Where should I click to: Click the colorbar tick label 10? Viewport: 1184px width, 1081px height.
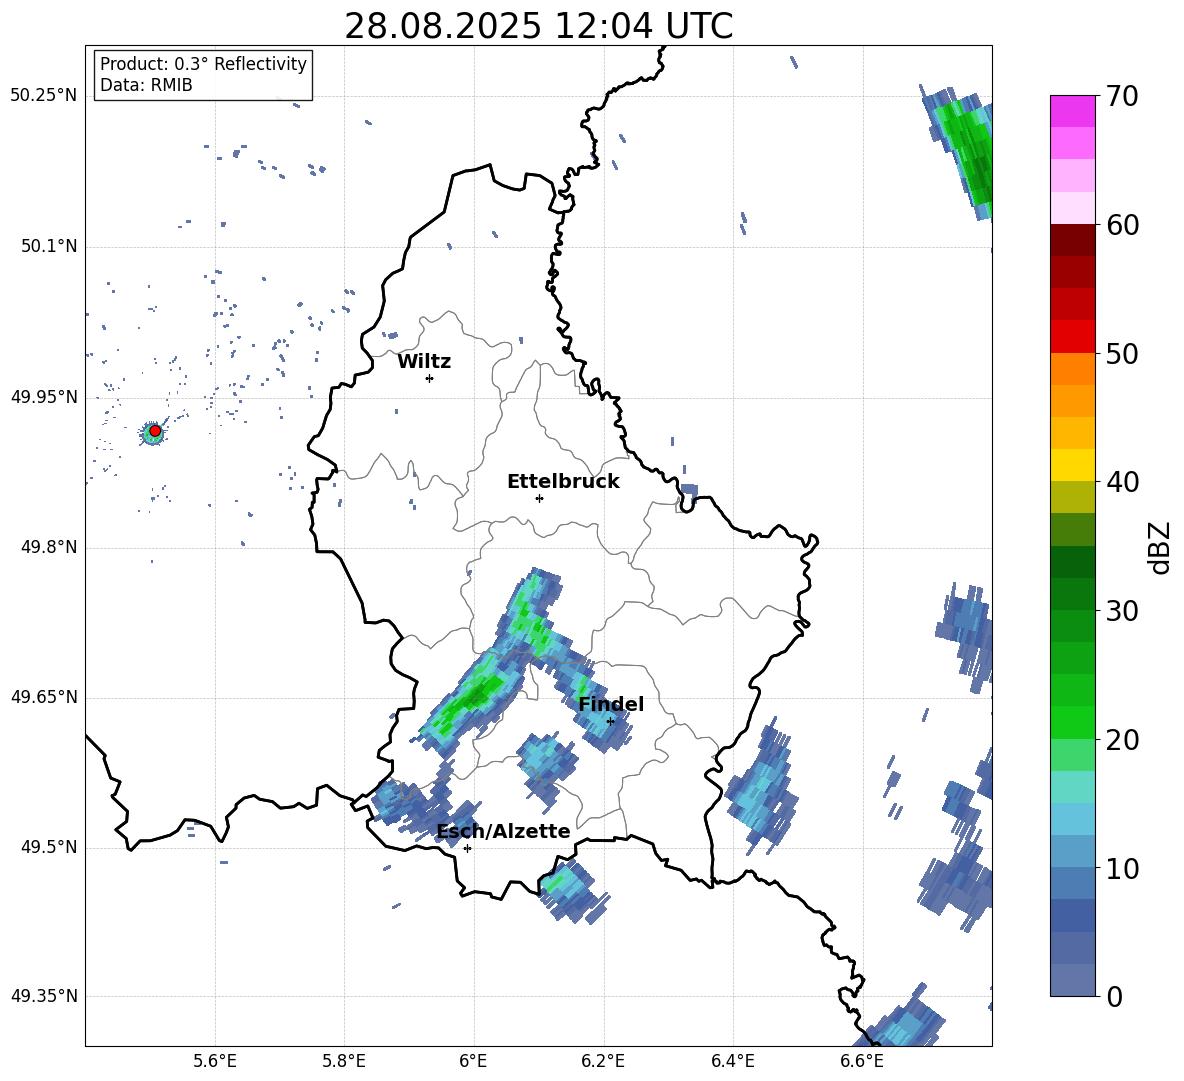1122,868
